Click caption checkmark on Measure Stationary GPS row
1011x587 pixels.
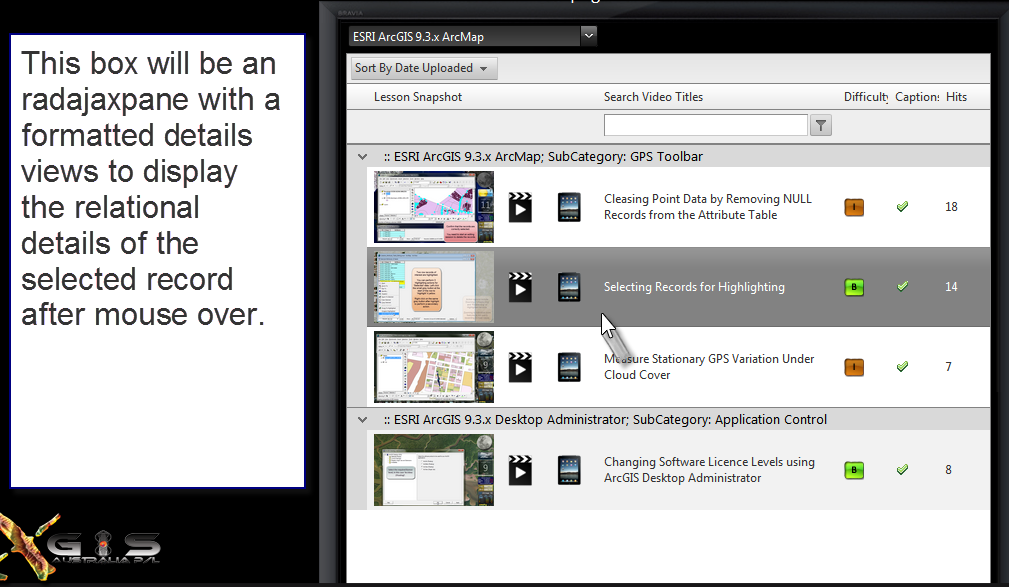click(x=902, y=366)
